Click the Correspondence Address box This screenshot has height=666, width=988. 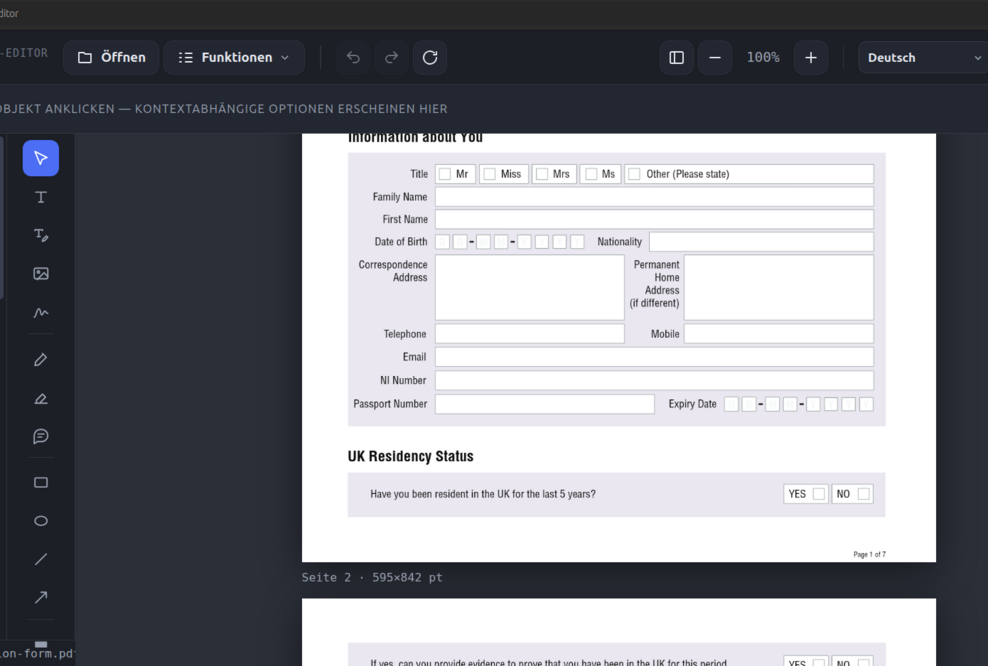click(x=529, y=287)
